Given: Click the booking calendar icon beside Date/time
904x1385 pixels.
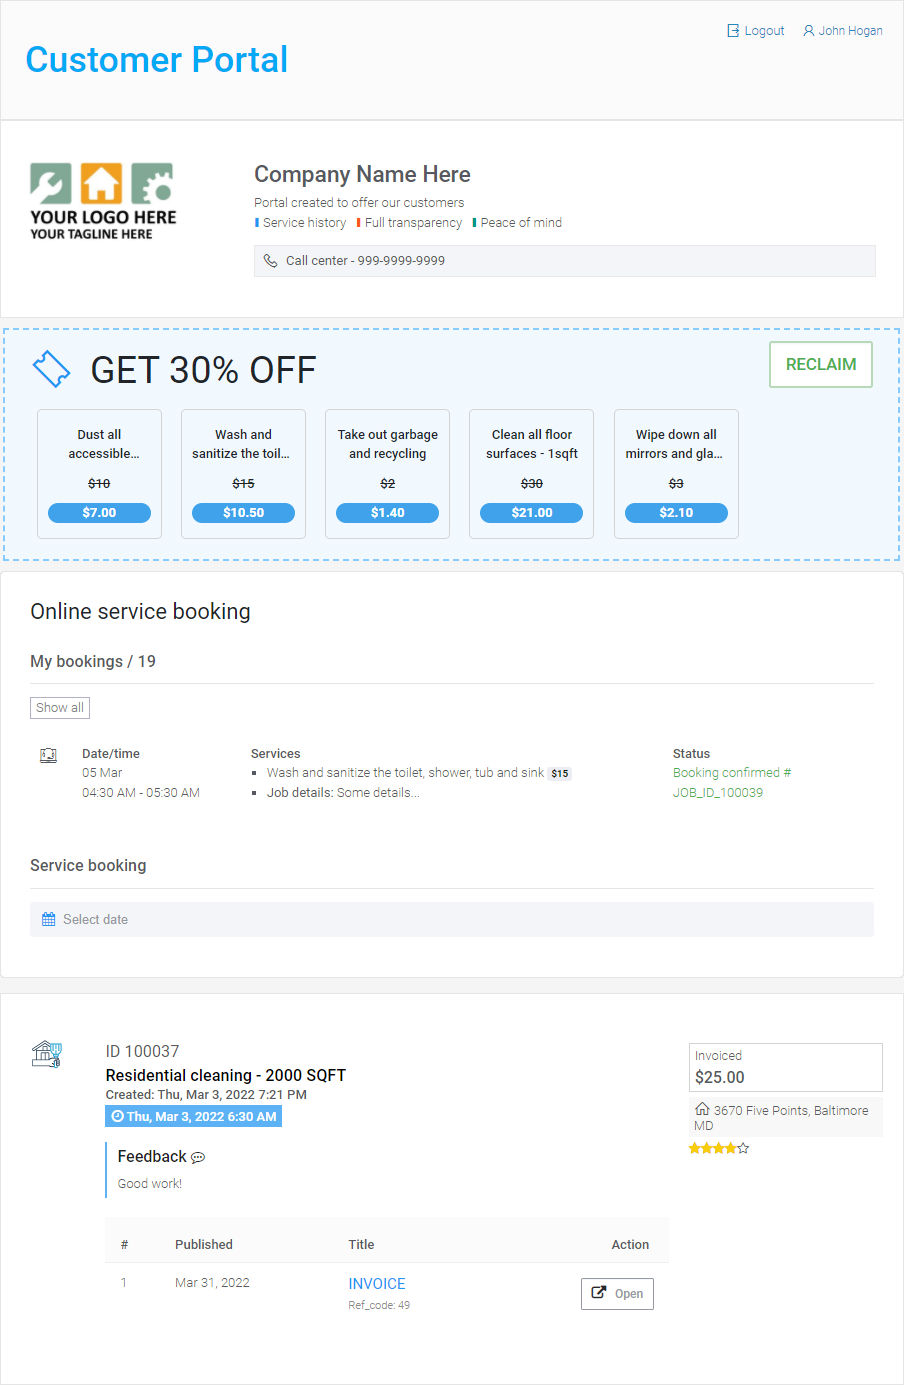Looking at the screenshot, I should click(x=48, y=755).
